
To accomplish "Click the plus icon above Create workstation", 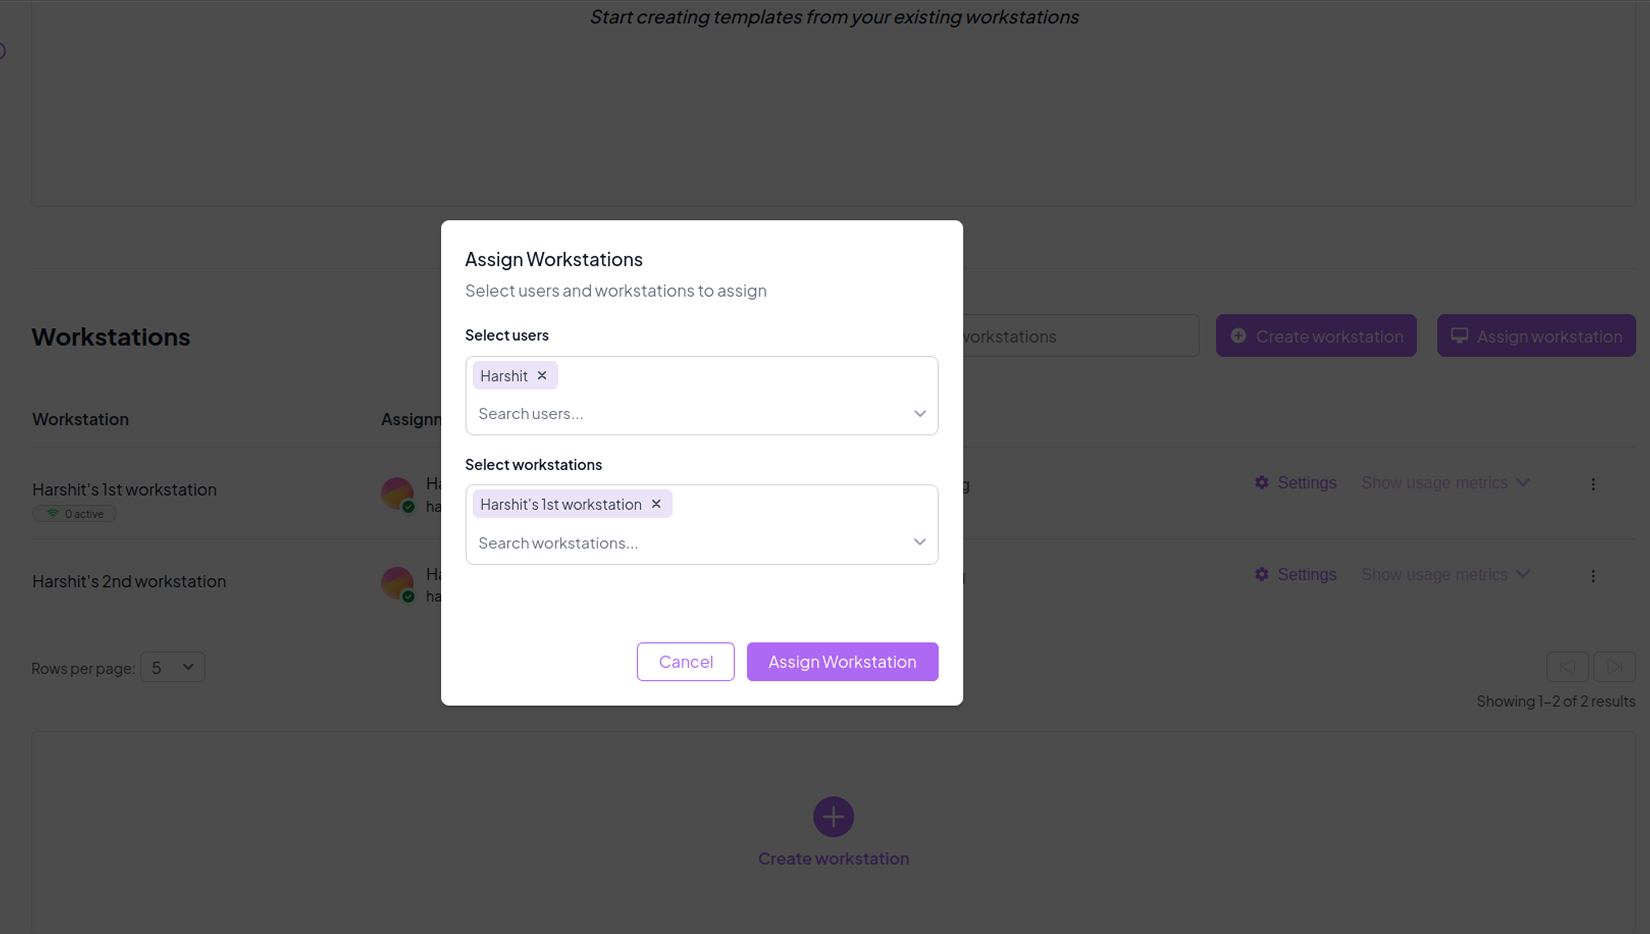I will coord(833,817).
